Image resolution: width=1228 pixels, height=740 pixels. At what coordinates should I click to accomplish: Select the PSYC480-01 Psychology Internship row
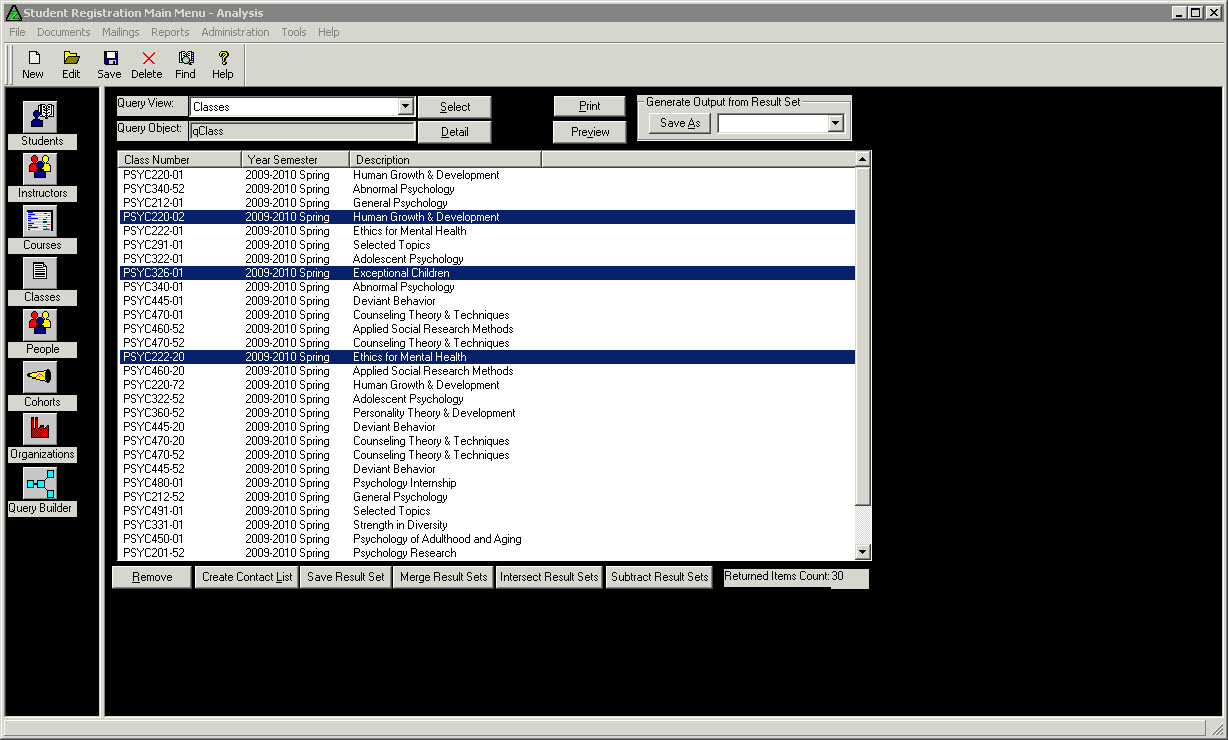(404, 483)
